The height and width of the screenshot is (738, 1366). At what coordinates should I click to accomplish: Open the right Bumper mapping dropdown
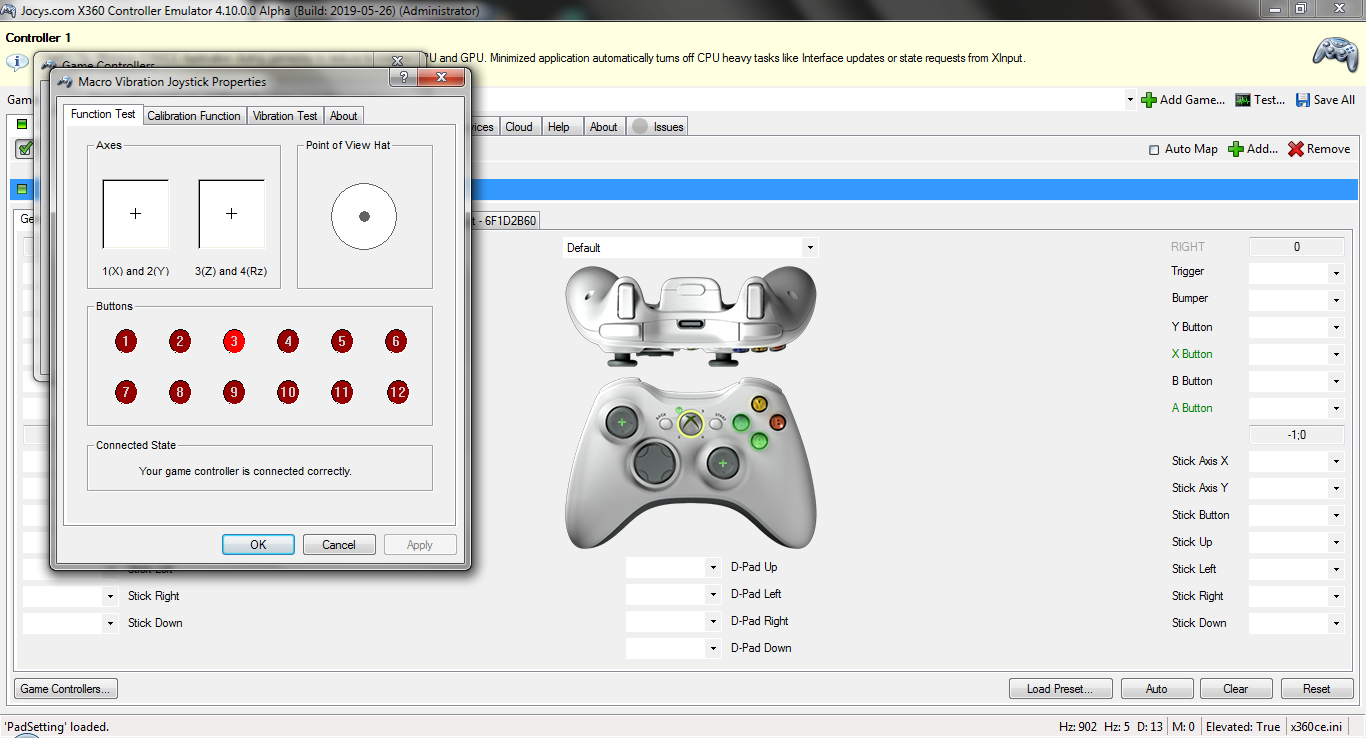click(x=1335, y=300)
